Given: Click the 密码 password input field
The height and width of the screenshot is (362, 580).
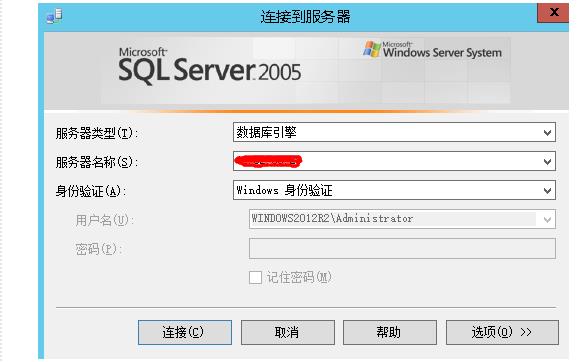Looking at the screenshot, I should pos(402,248).
